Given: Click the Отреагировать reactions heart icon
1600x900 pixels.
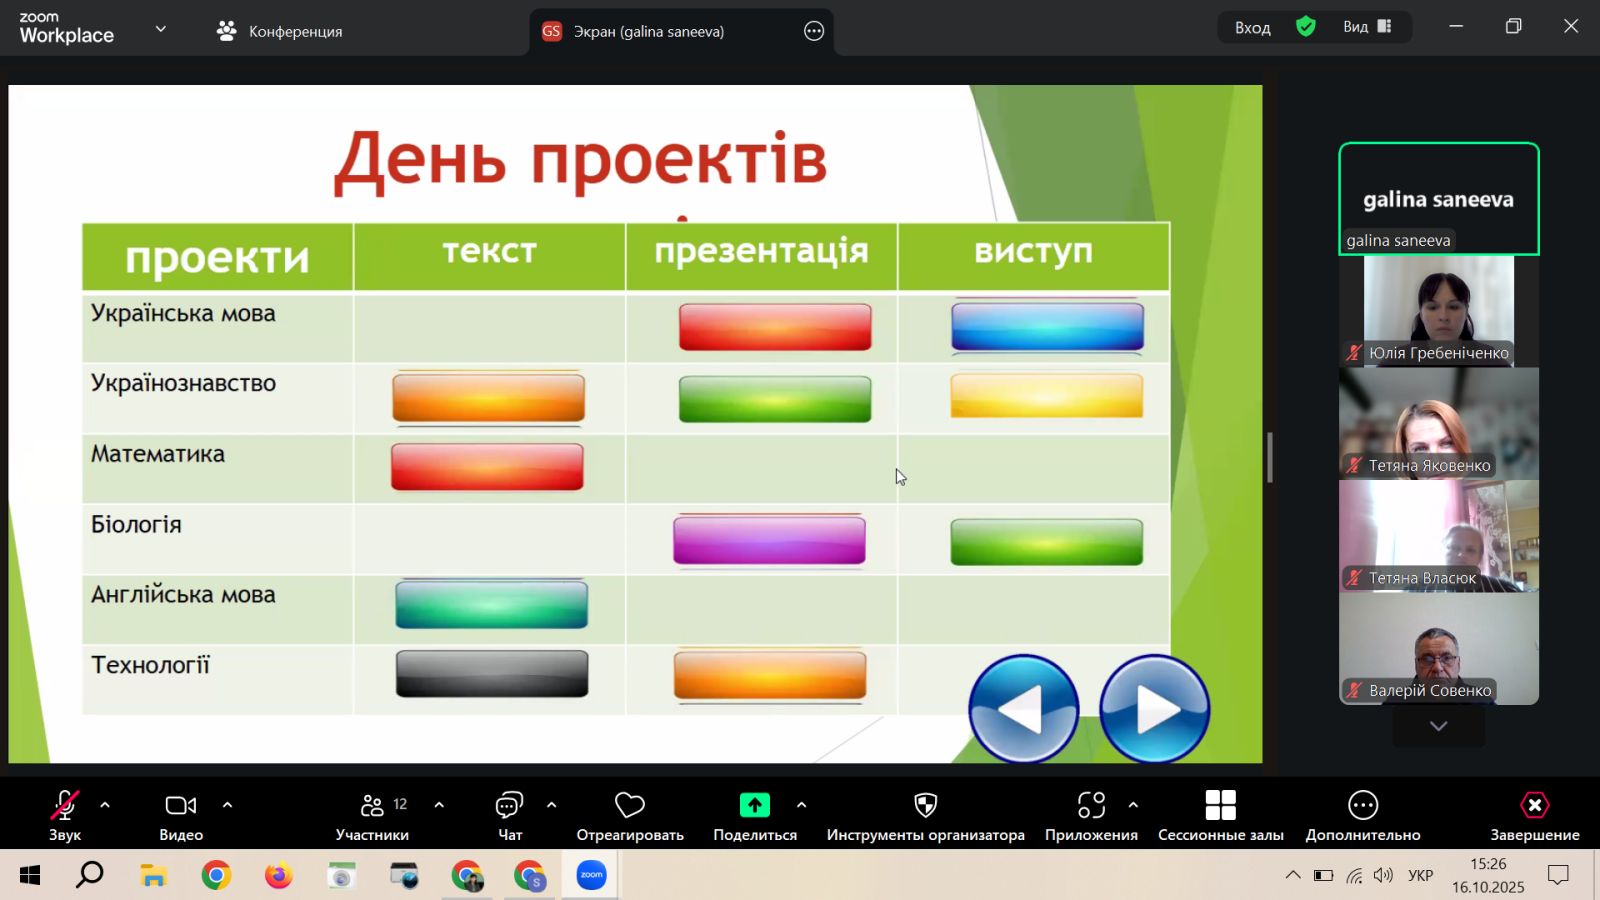Looking at the screenshot, I should click(629, 807).
